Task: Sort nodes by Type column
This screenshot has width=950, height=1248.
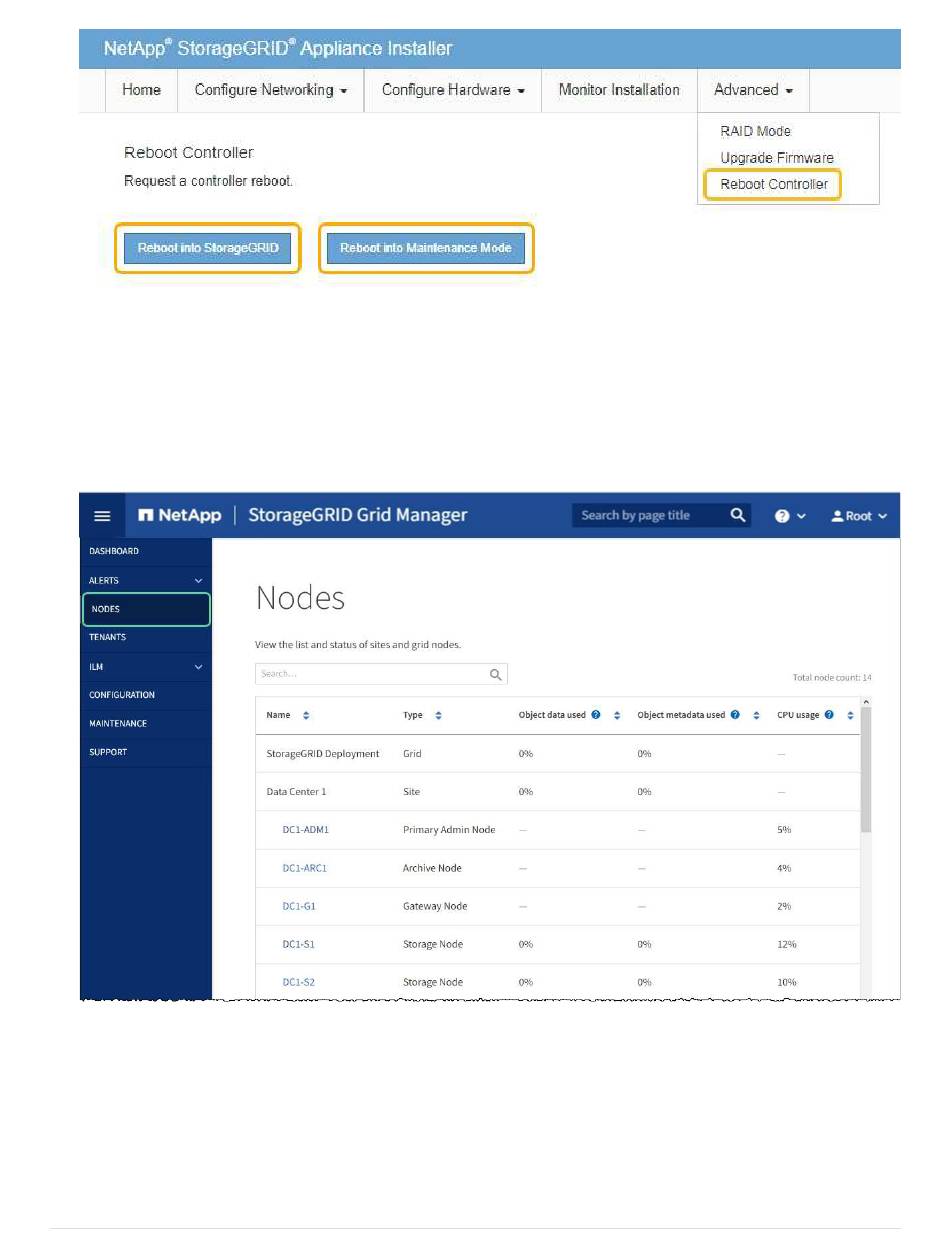Action: tap(438, 715)
